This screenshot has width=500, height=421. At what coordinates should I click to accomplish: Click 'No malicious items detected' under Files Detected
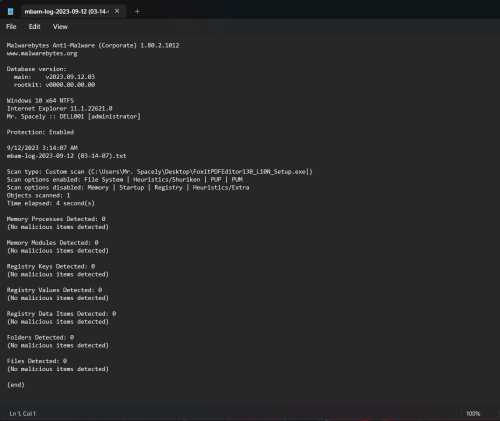click(x=58, y=369)
